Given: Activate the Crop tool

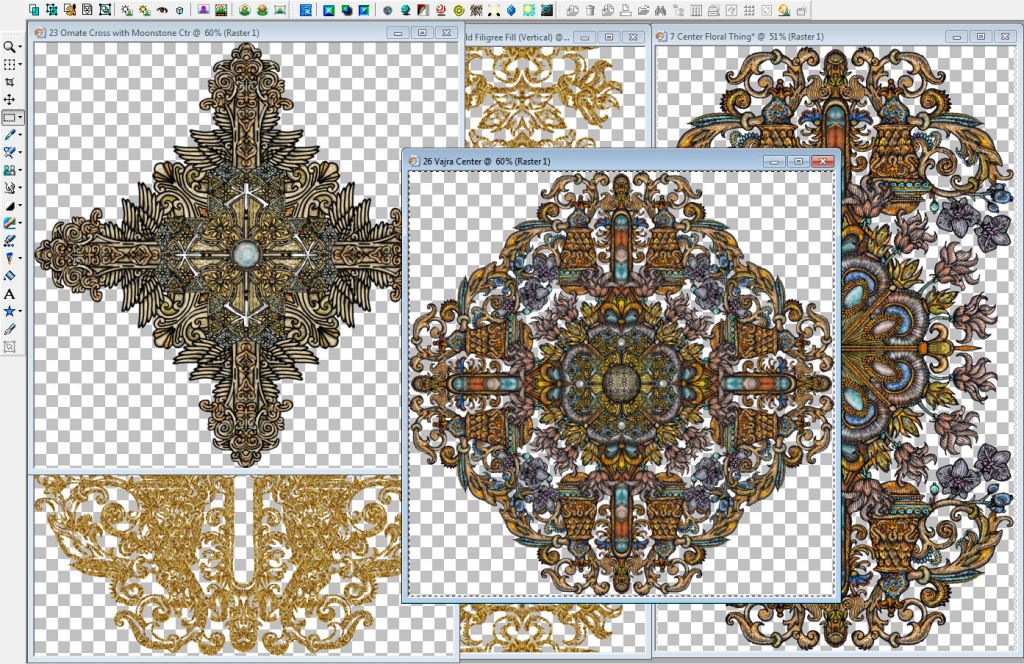Looking at the screenshot, I should coord(9,82).
